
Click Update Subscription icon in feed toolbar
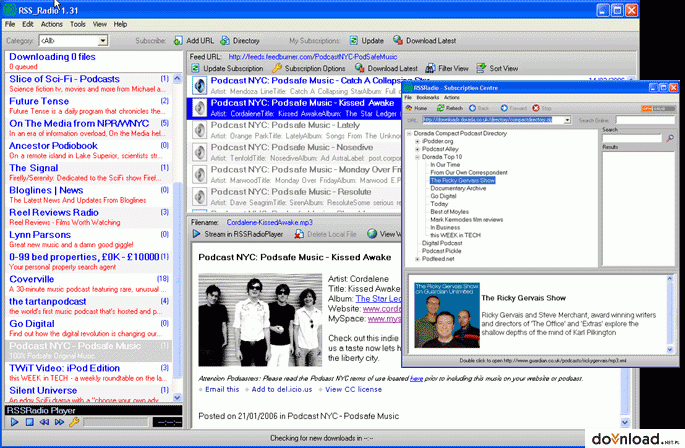pos(196,68)
